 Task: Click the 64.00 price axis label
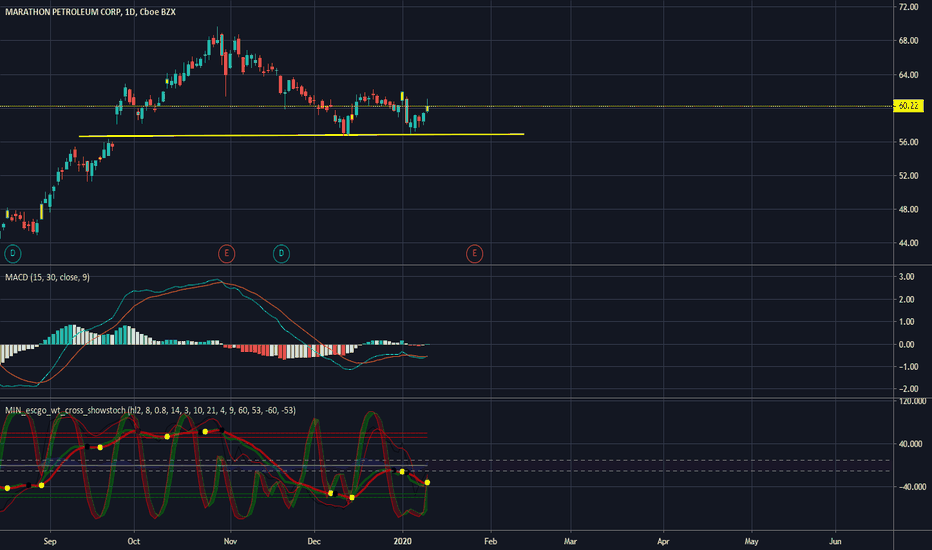tap(908, 75)
